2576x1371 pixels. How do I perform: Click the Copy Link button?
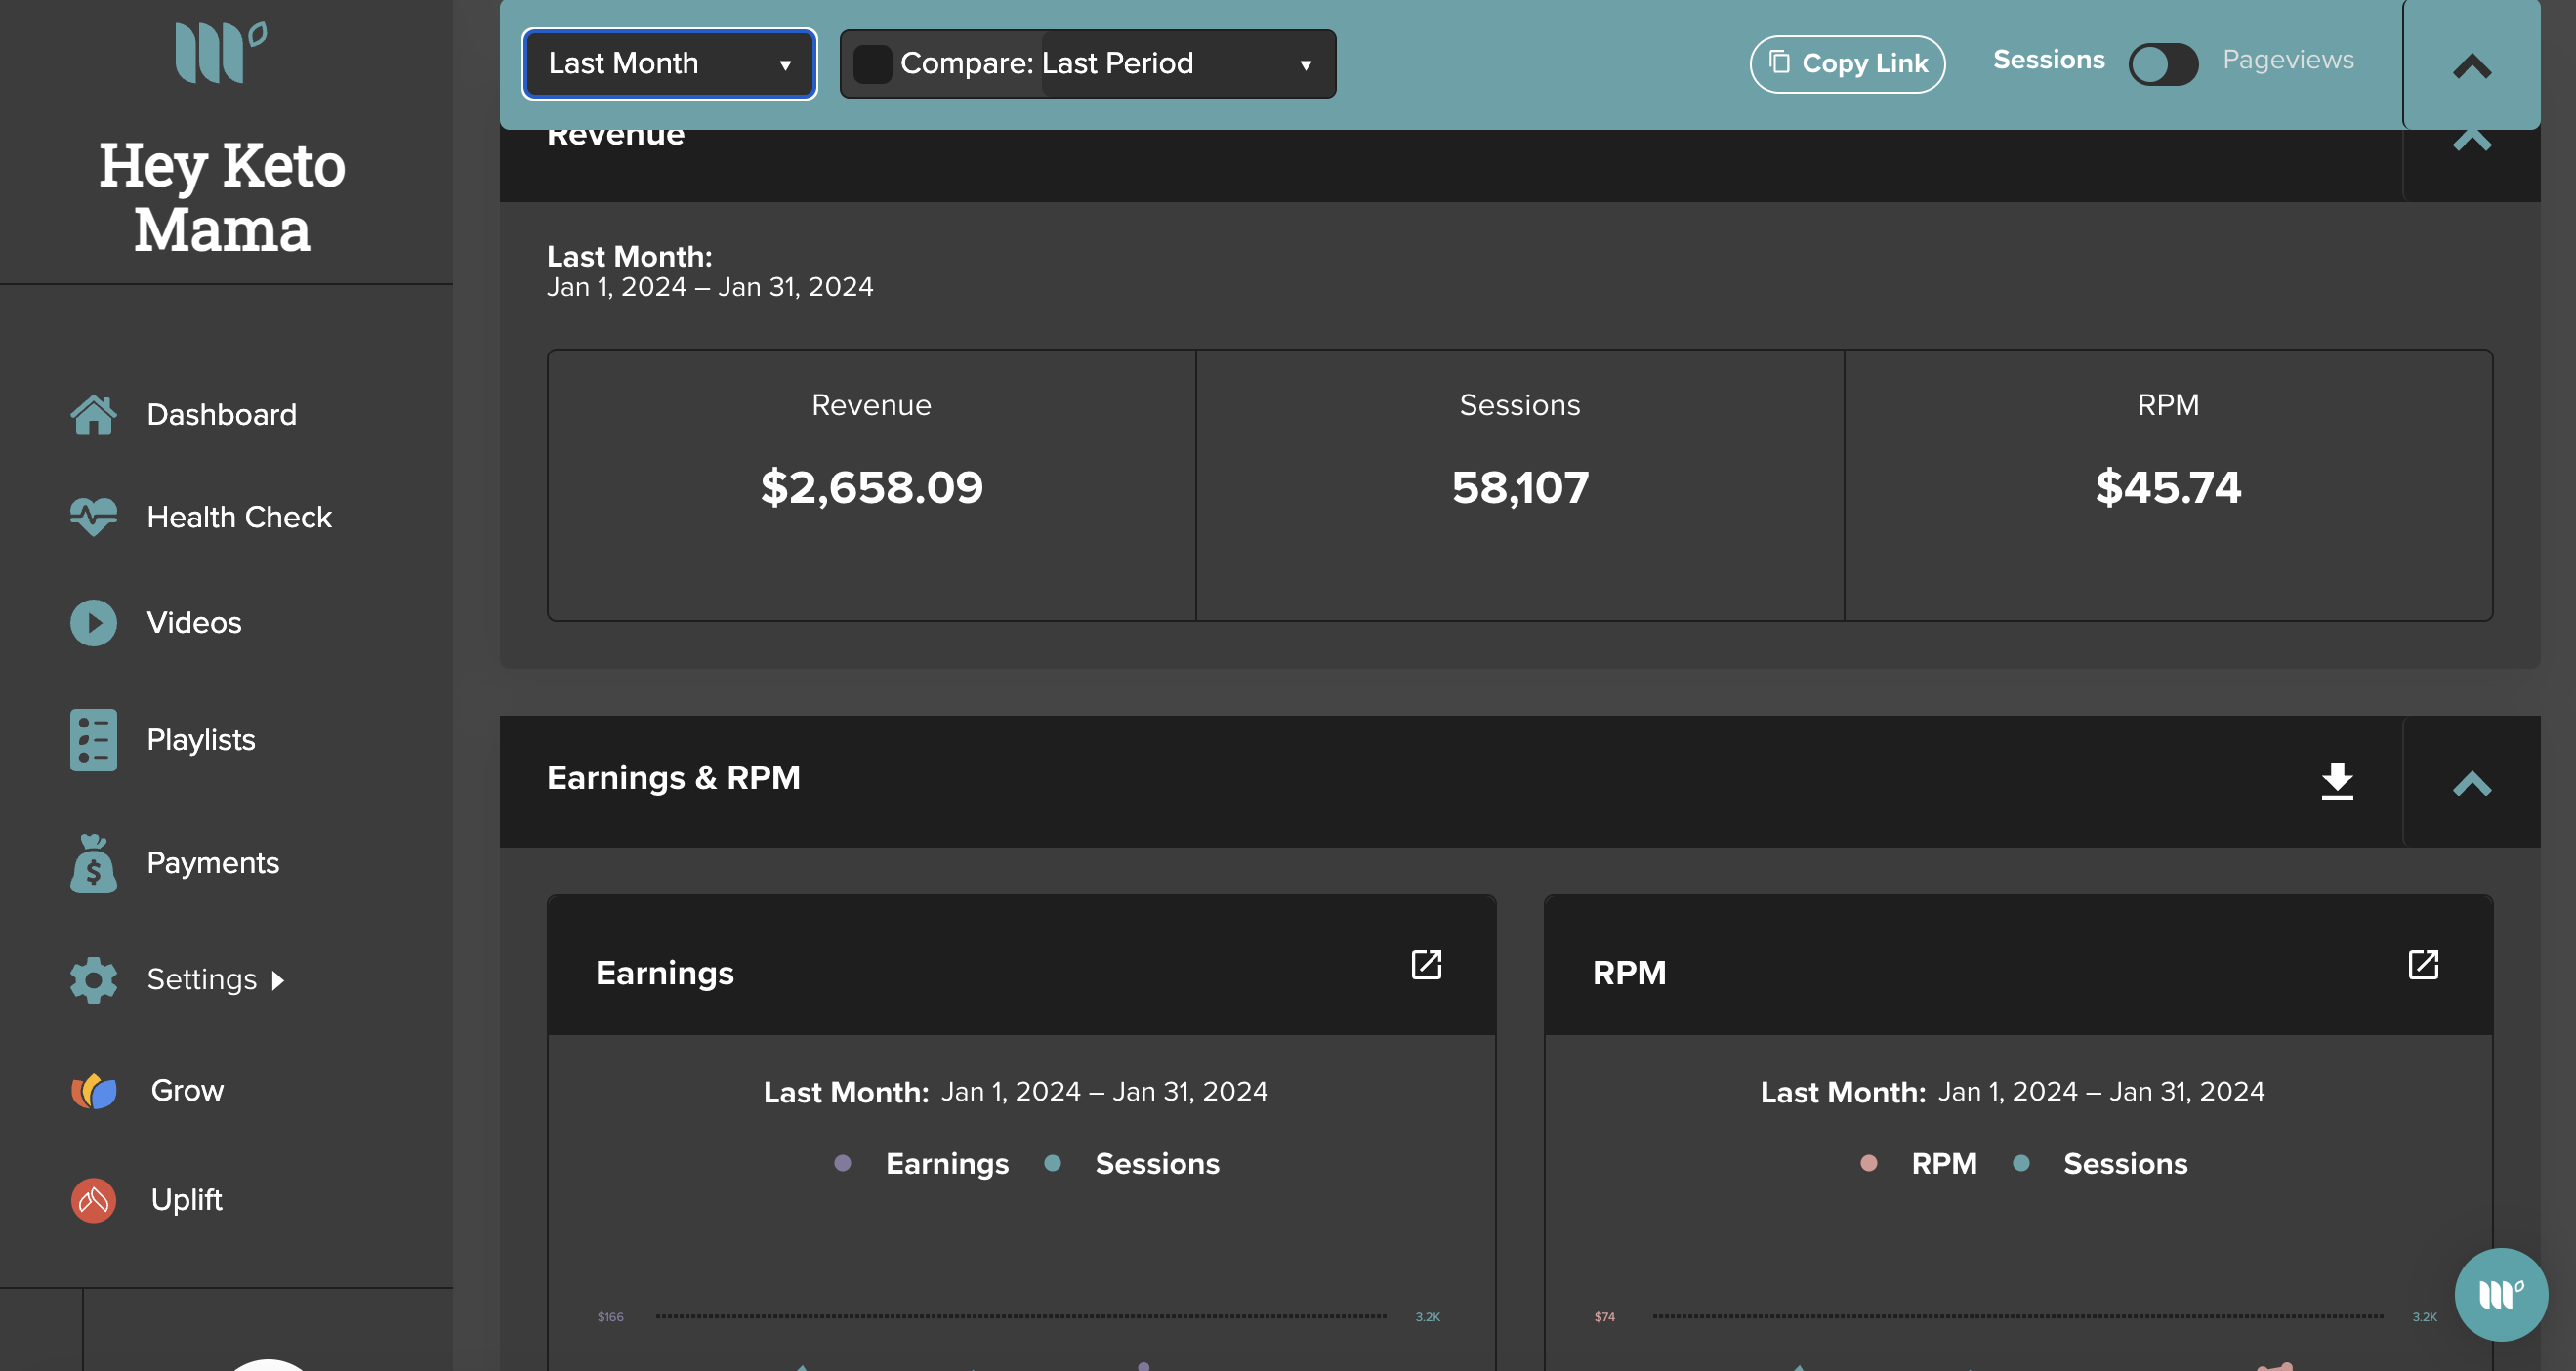(1846, 64)
